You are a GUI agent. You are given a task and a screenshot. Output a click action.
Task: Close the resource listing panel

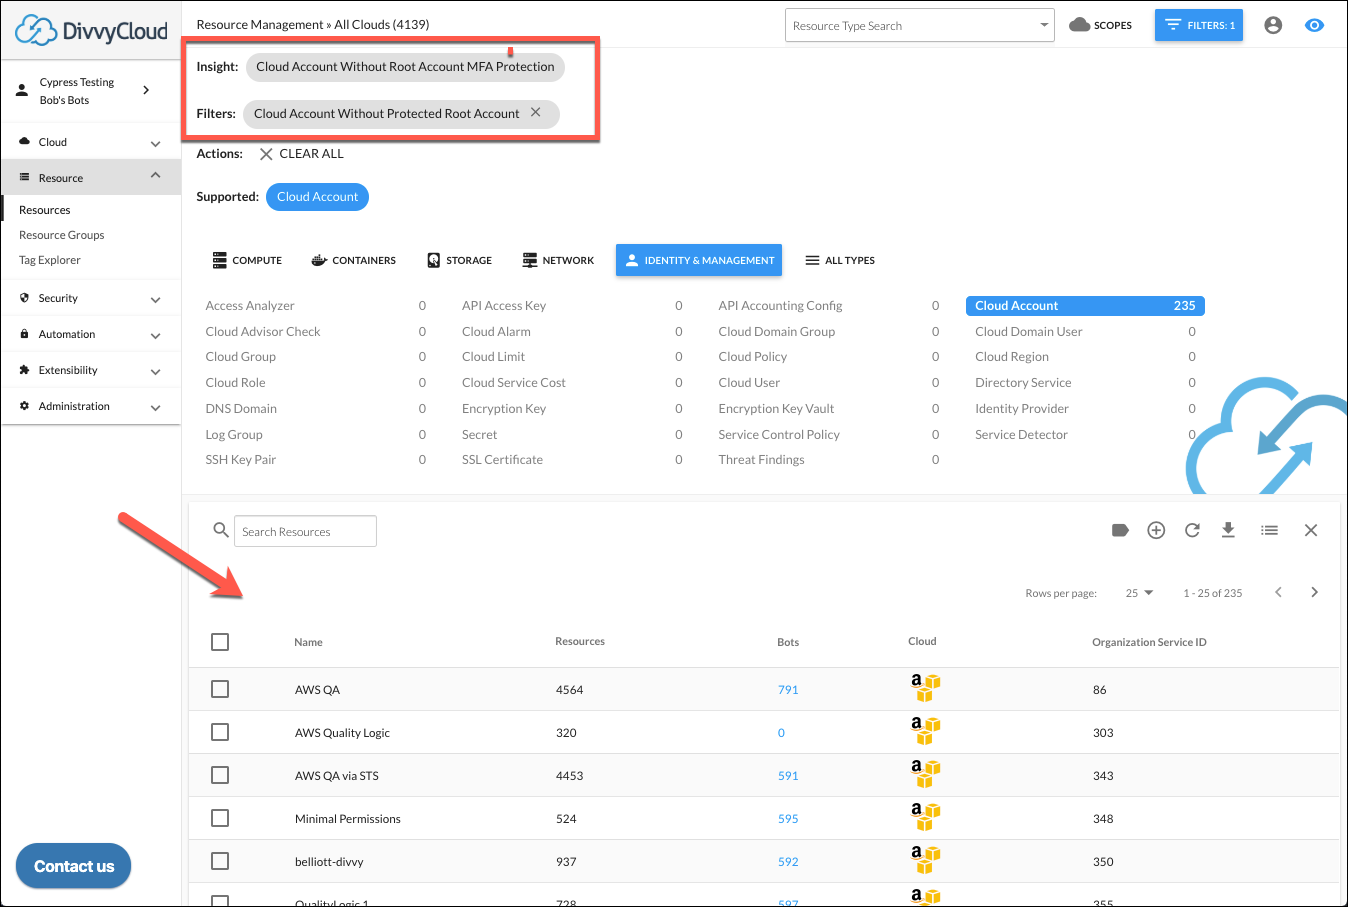pos(1311,530)
